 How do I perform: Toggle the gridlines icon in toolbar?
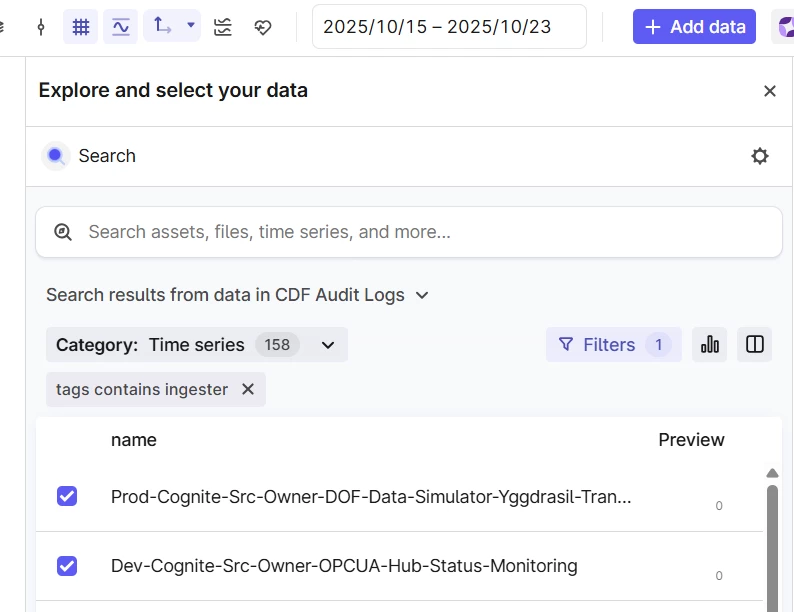(x=81, y=27)
